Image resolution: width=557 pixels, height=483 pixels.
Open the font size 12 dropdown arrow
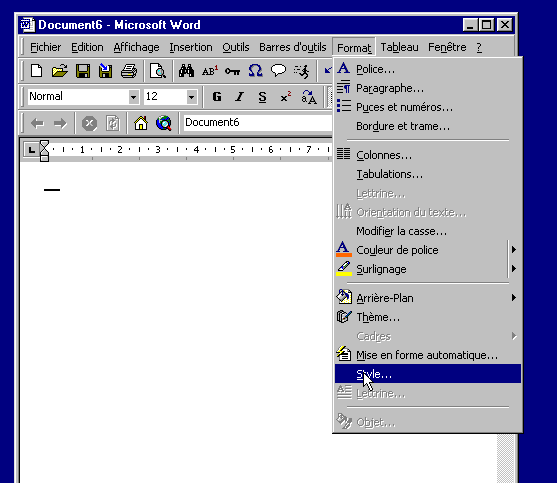(x=191, y=97)
